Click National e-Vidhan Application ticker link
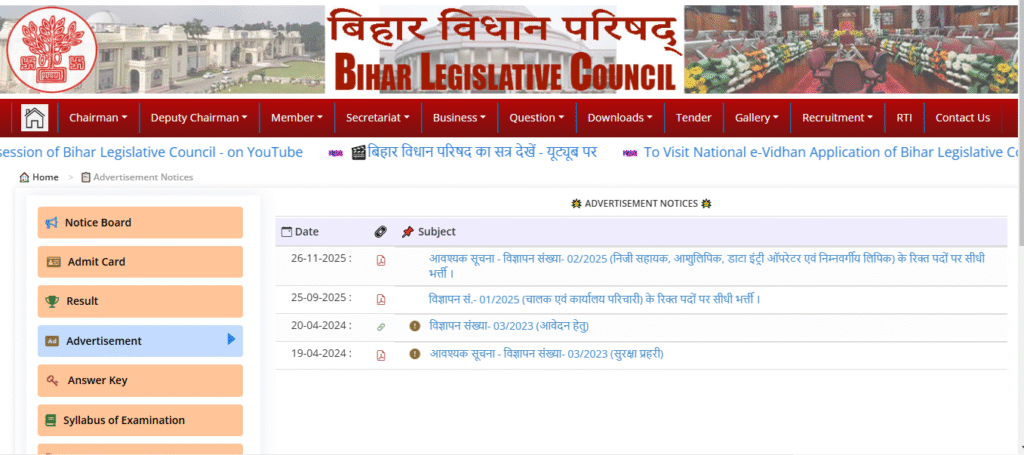Viewport: 1024px width, 455px height. 833,153
